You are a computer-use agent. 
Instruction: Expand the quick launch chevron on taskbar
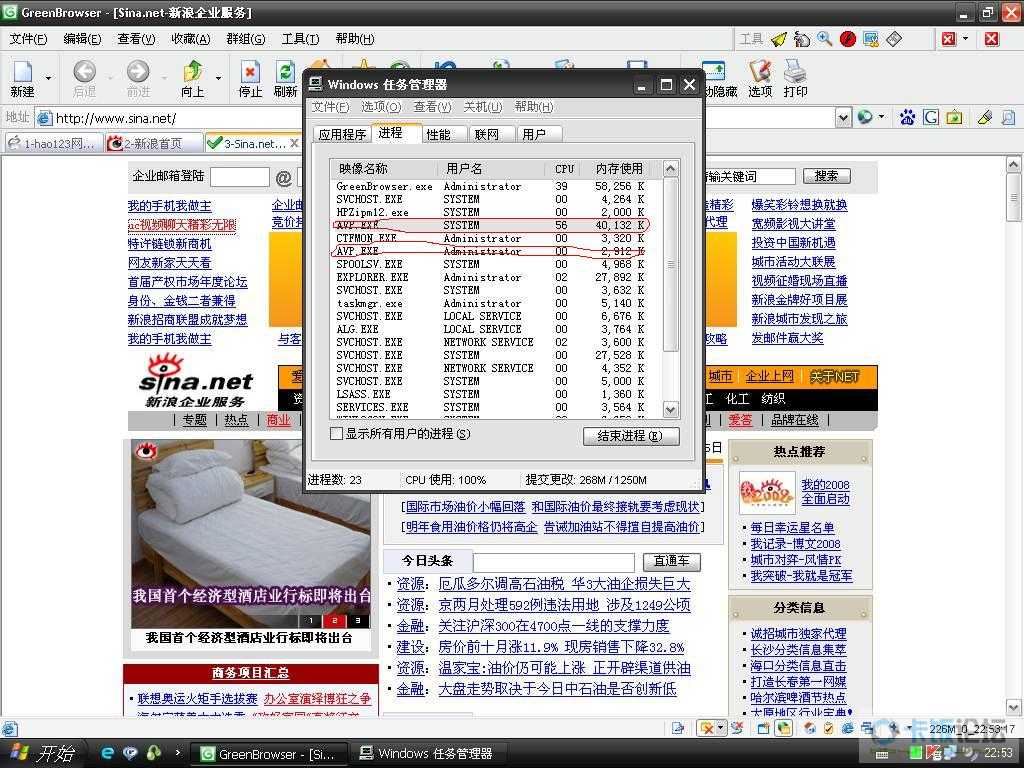click(178, 752)
